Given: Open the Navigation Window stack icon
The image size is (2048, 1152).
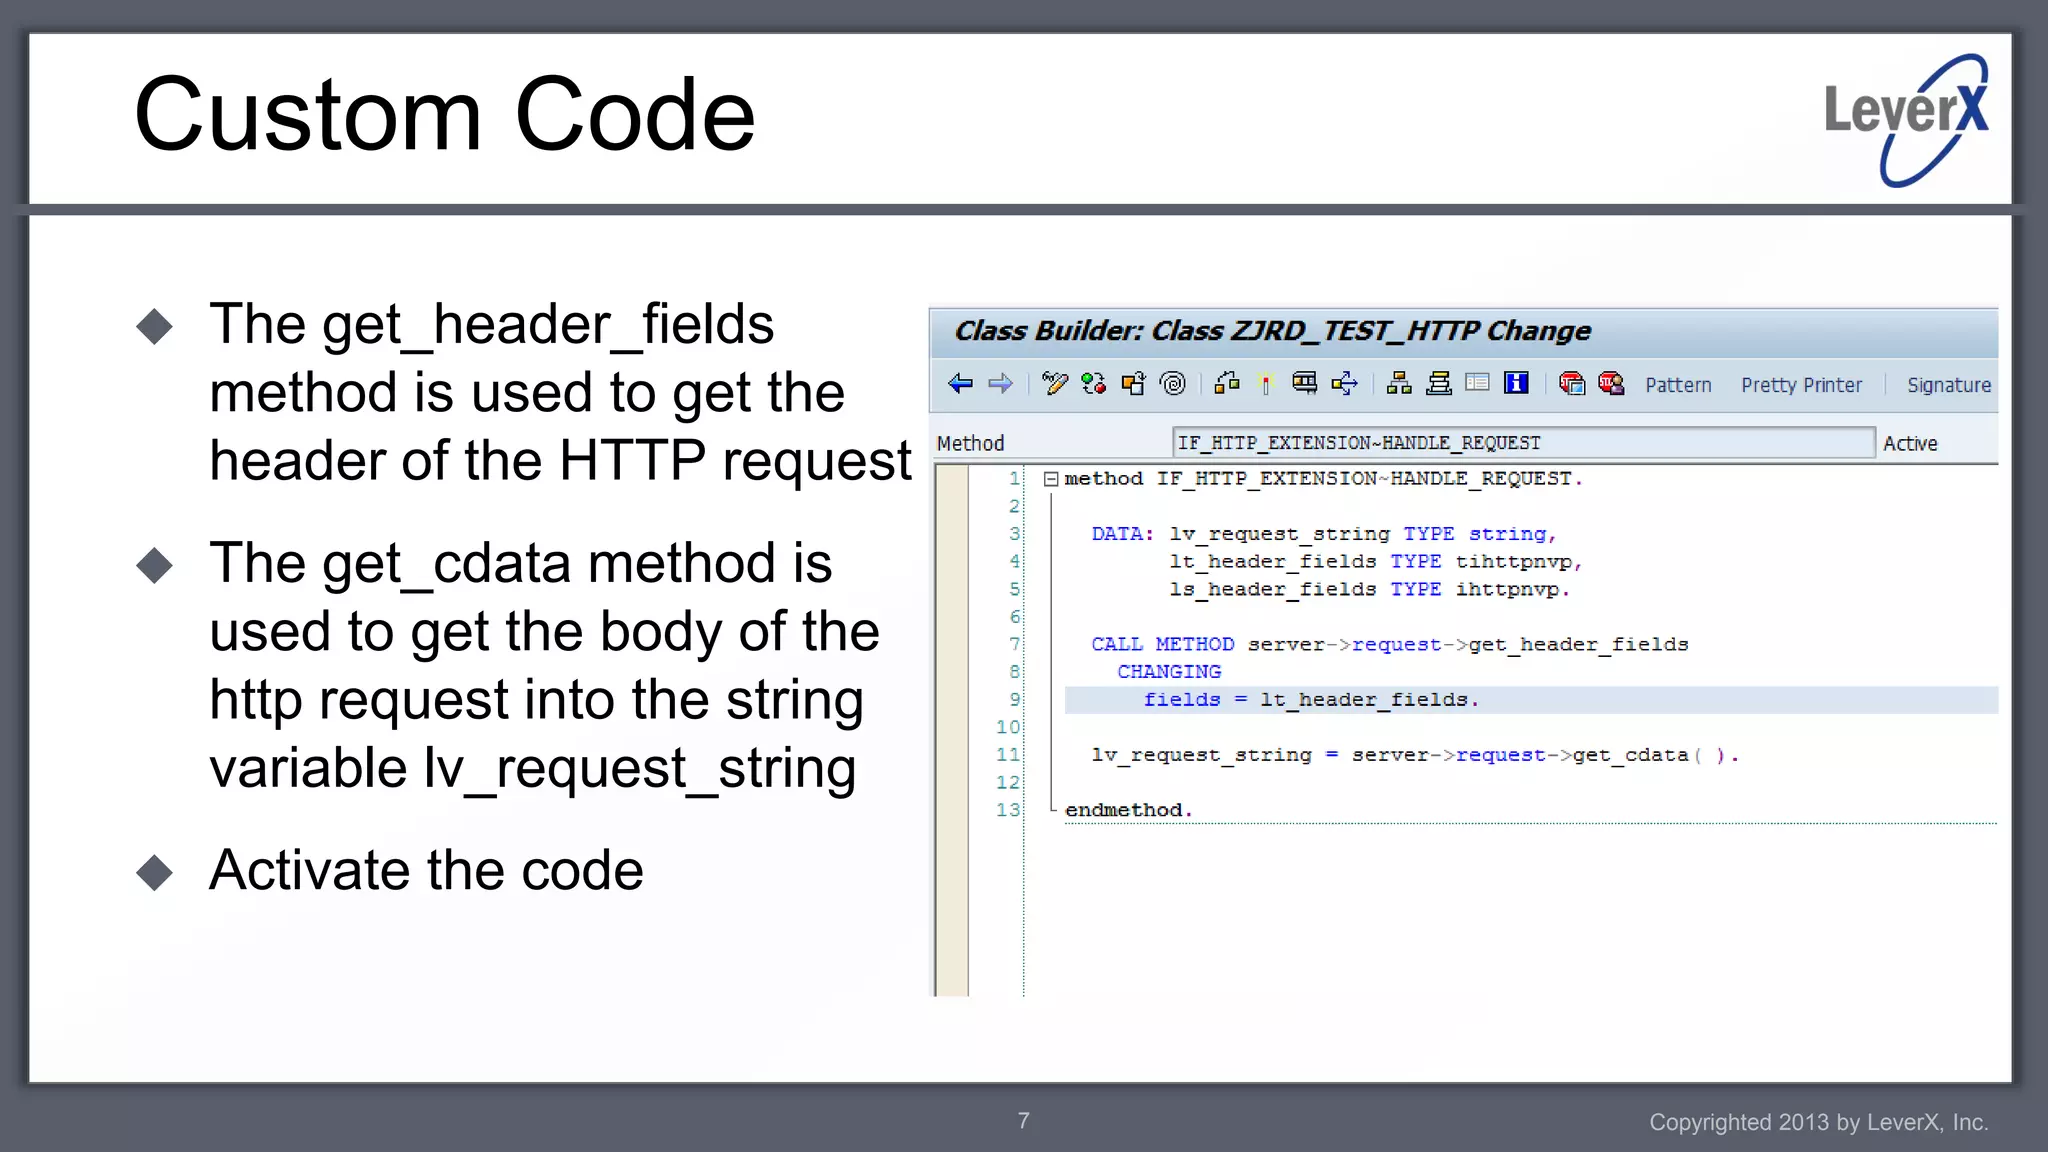Looking at the screenshot, I should click(x=1439, y=384).
